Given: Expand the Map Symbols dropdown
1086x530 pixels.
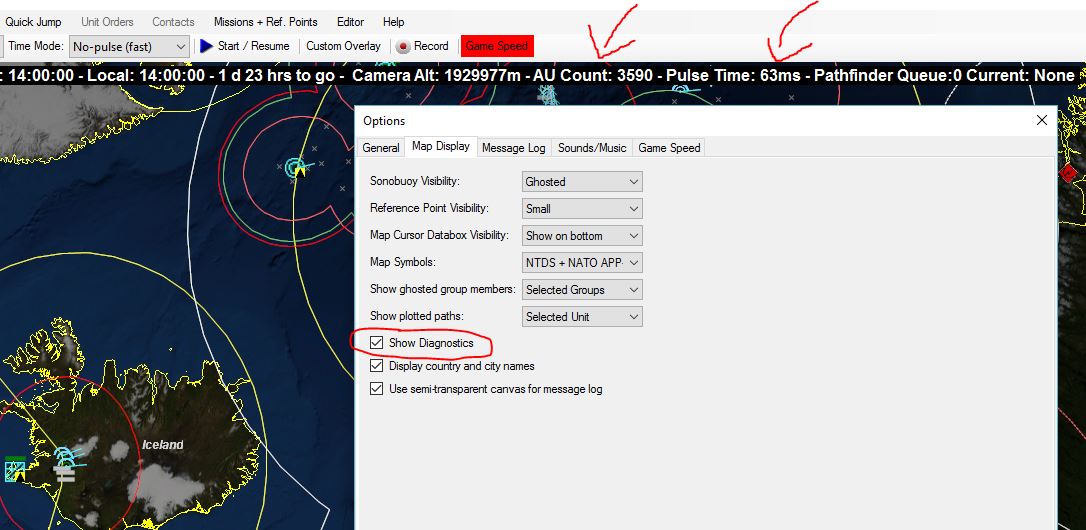Looking at the screenshot, I should (x=582, y=263).
